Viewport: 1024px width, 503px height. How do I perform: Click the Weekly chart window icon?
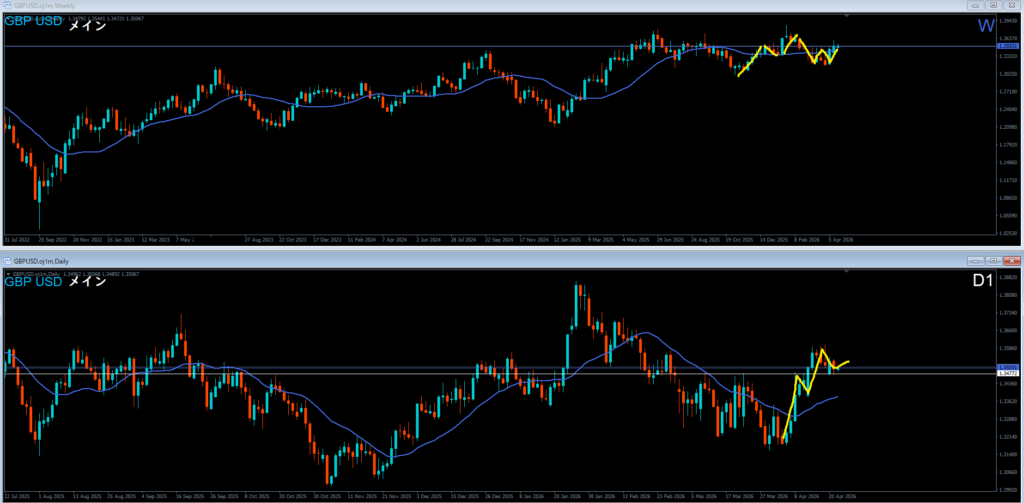pyautogui.click(x=8, y=5)
